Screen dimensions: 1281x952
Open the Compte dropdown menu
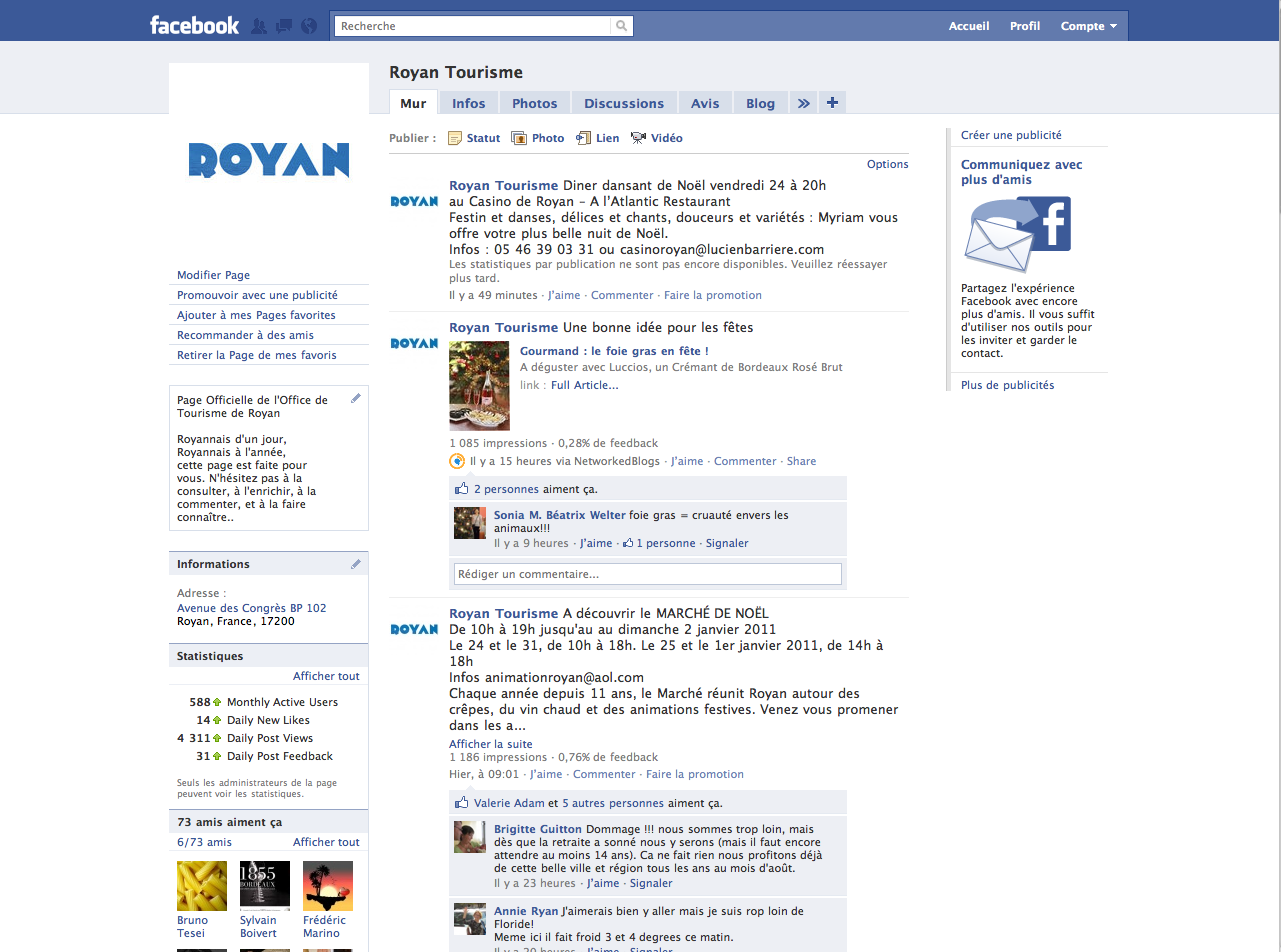[x=1089, y=26]
